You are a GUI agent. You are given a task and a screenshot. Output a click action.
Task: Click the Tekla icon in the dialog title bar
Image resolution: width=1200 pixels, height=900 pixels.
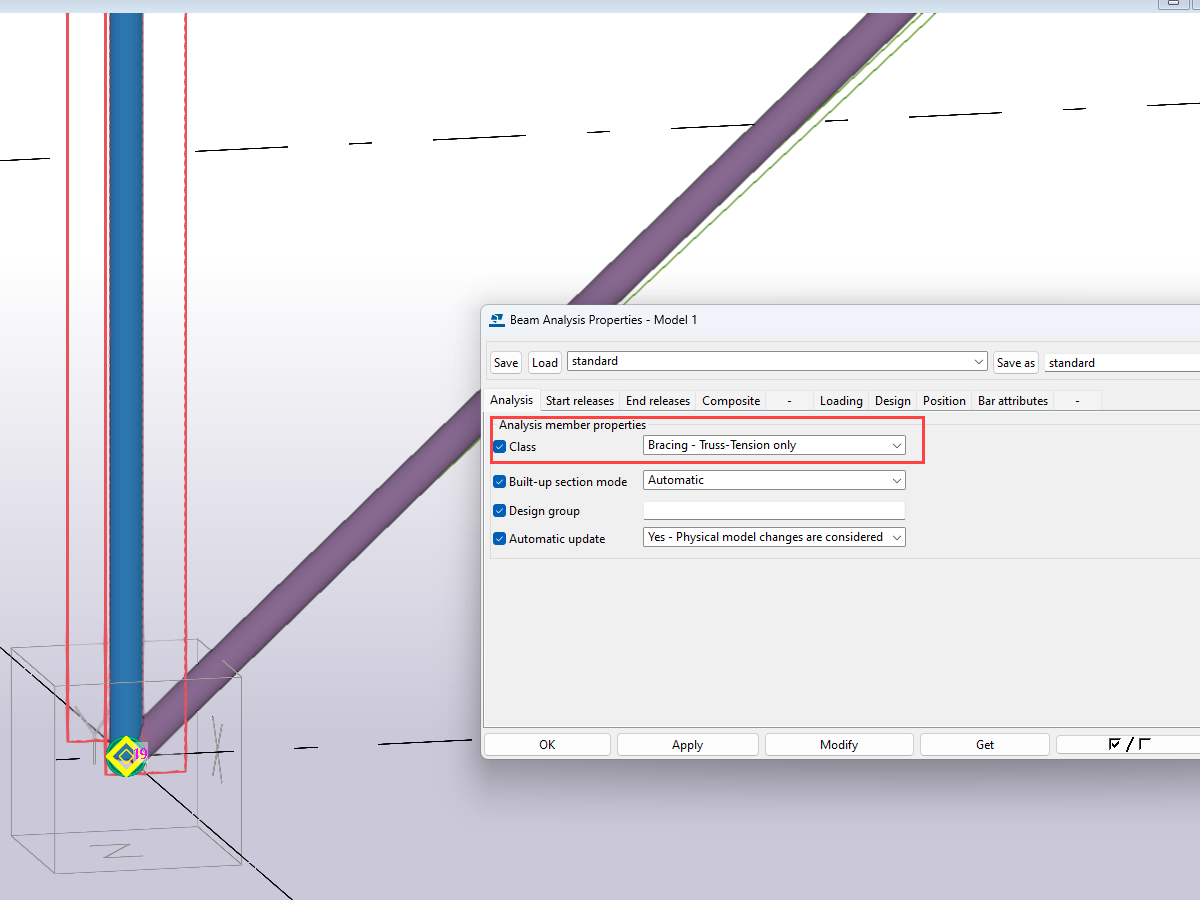click(x=496, y=320)
